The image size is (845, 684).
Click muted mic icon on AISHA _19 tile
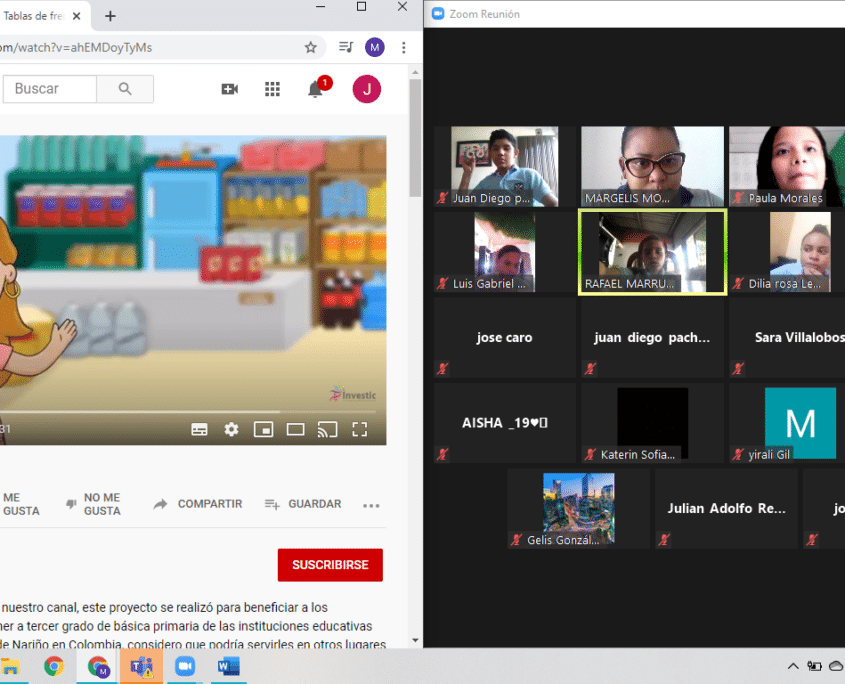pos(442,454)
